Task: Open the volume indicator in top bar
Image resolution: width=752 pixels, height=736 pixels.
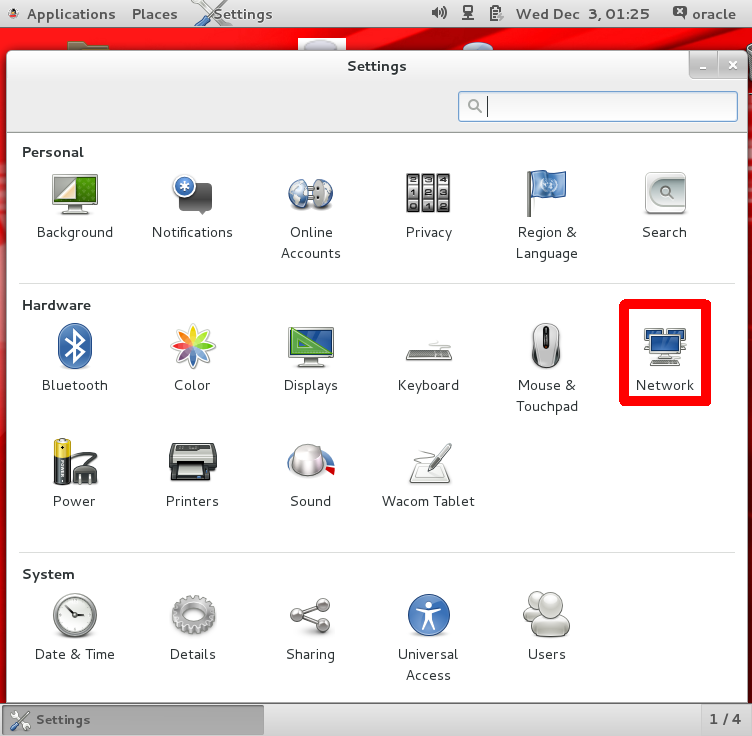Action: pos(439,13)
